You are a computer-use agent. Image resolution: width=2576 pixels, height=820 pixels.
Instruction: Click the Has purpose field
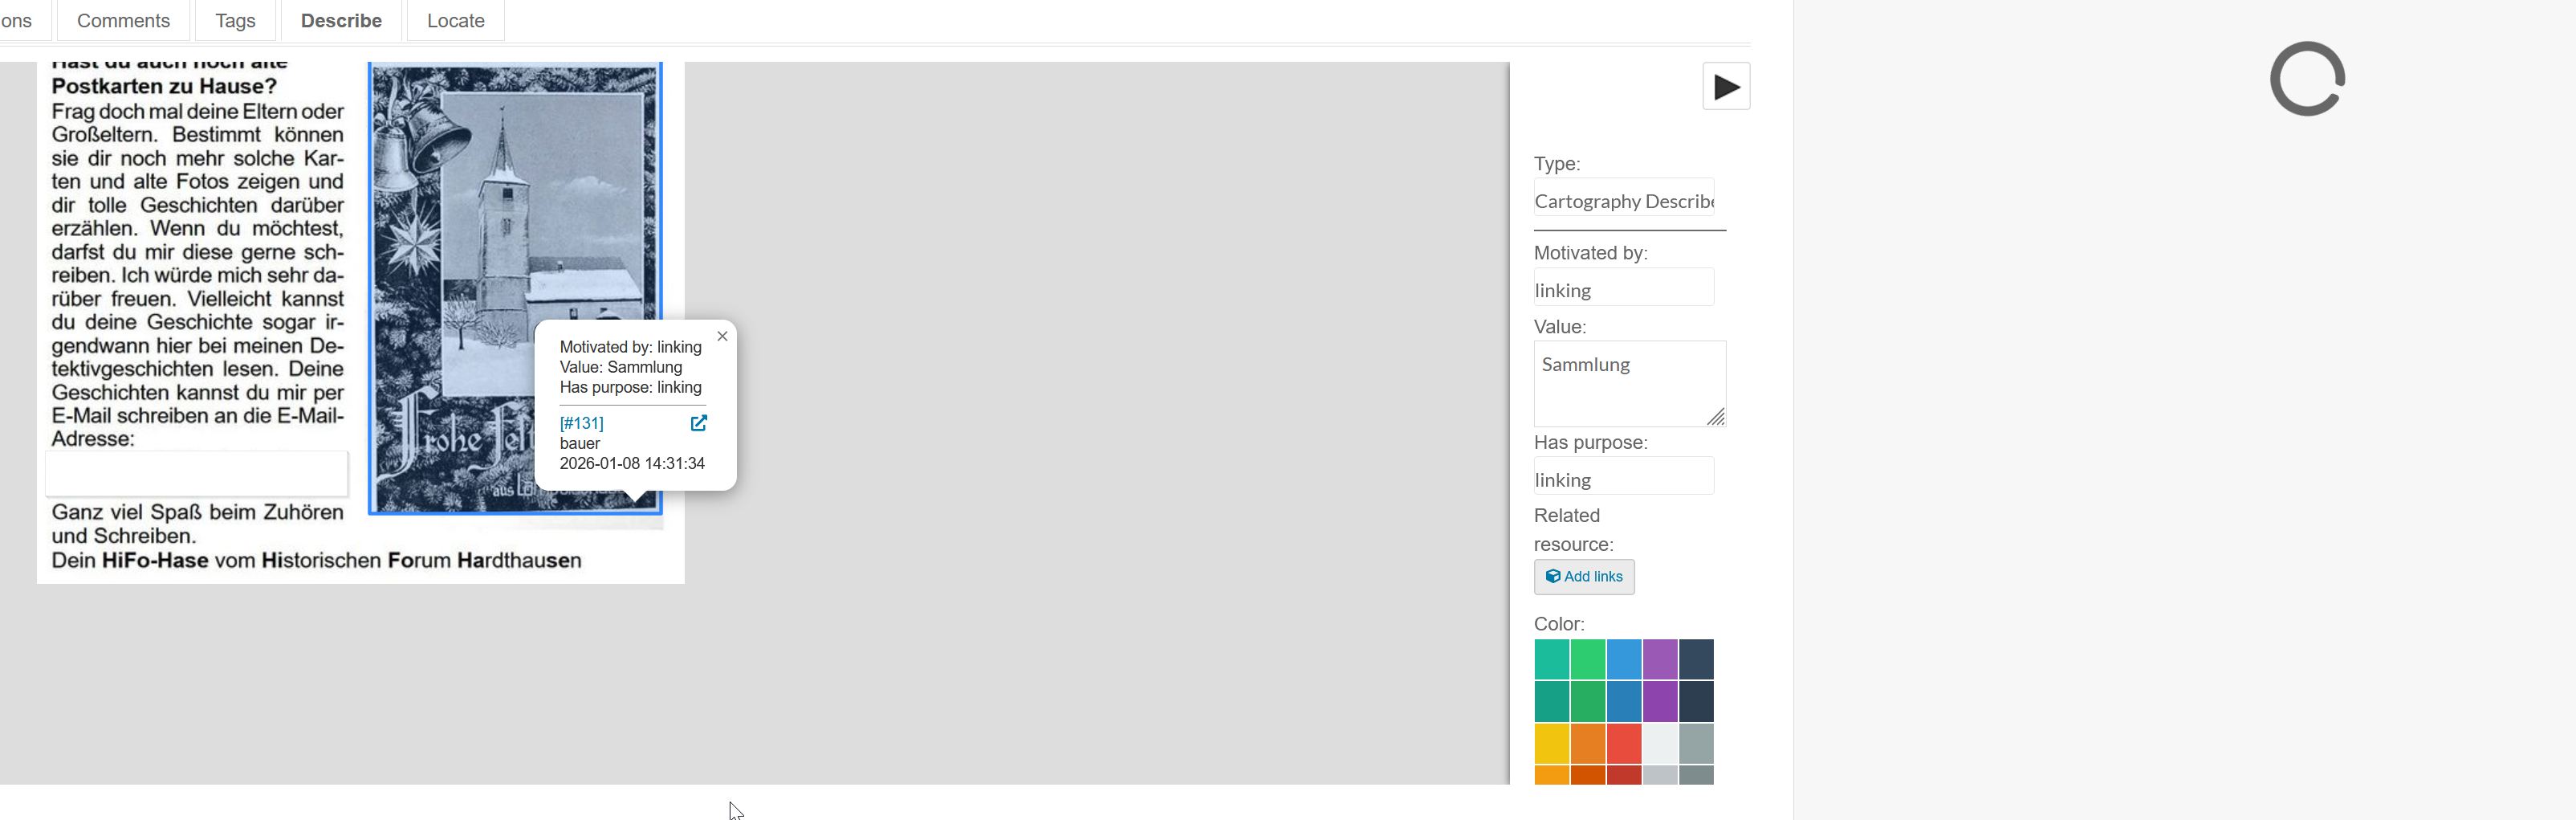tap(1623, 479)
